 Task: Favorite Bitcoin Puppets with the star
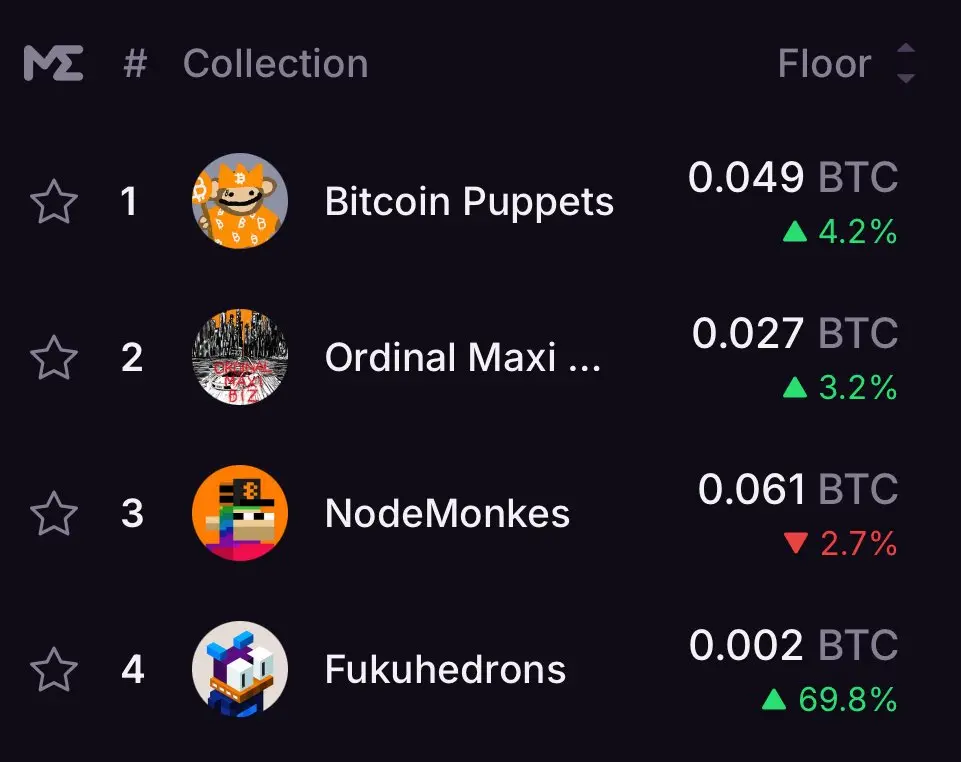pos(54,201)
